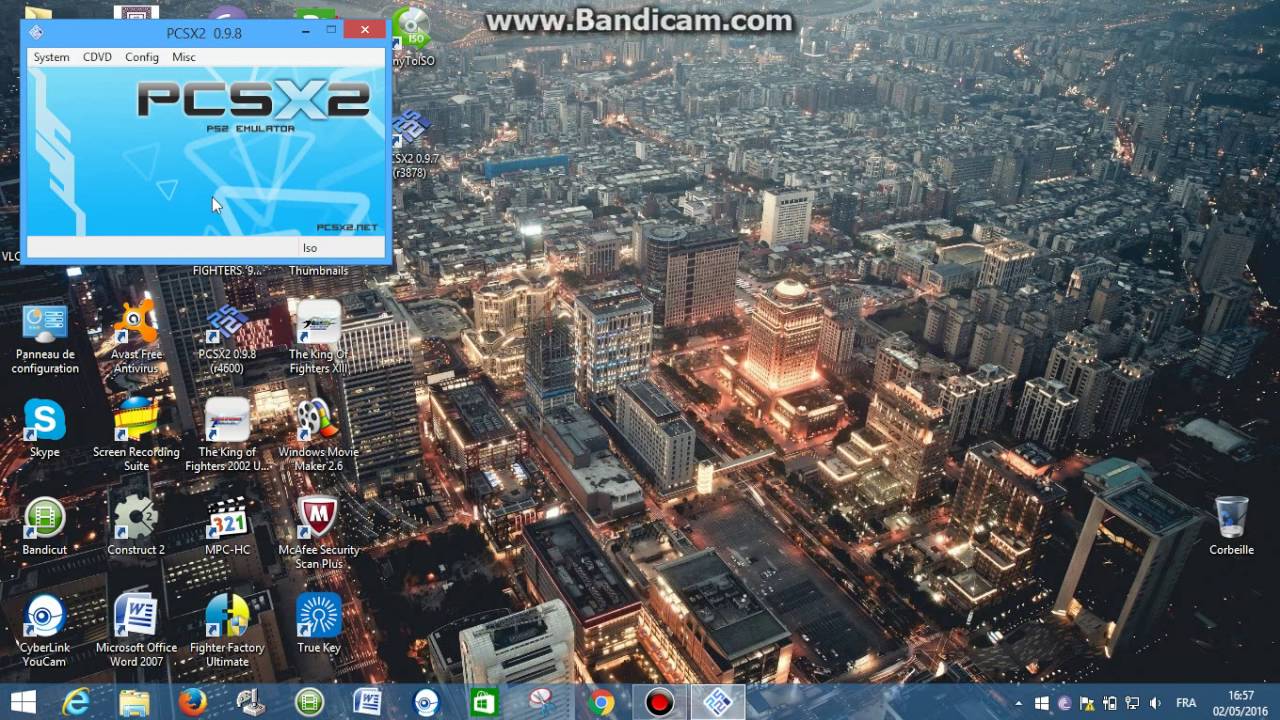Select the PCSX2 0.9.8 (r4600) desktop icon
Screen dimensions: 1280x720
click(227, 340)
